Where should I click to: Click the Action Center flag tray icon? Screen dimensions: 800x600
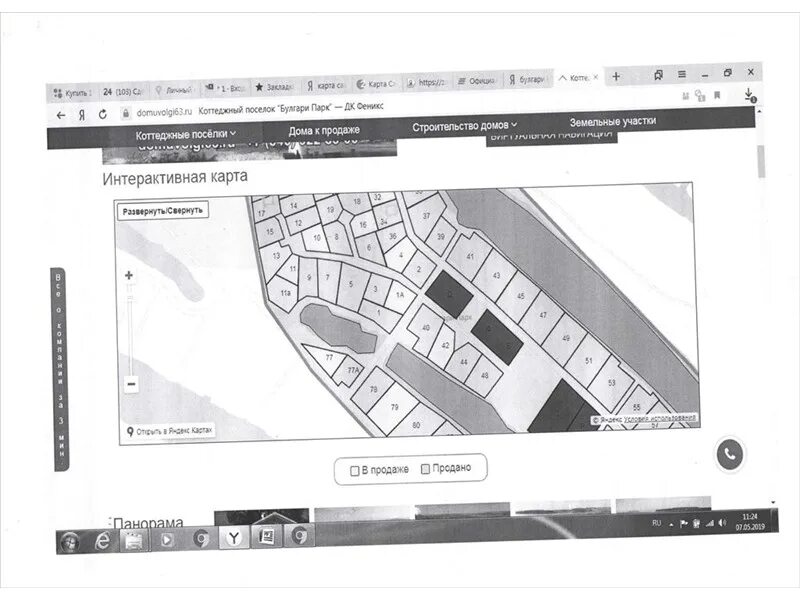pos(684,523)
